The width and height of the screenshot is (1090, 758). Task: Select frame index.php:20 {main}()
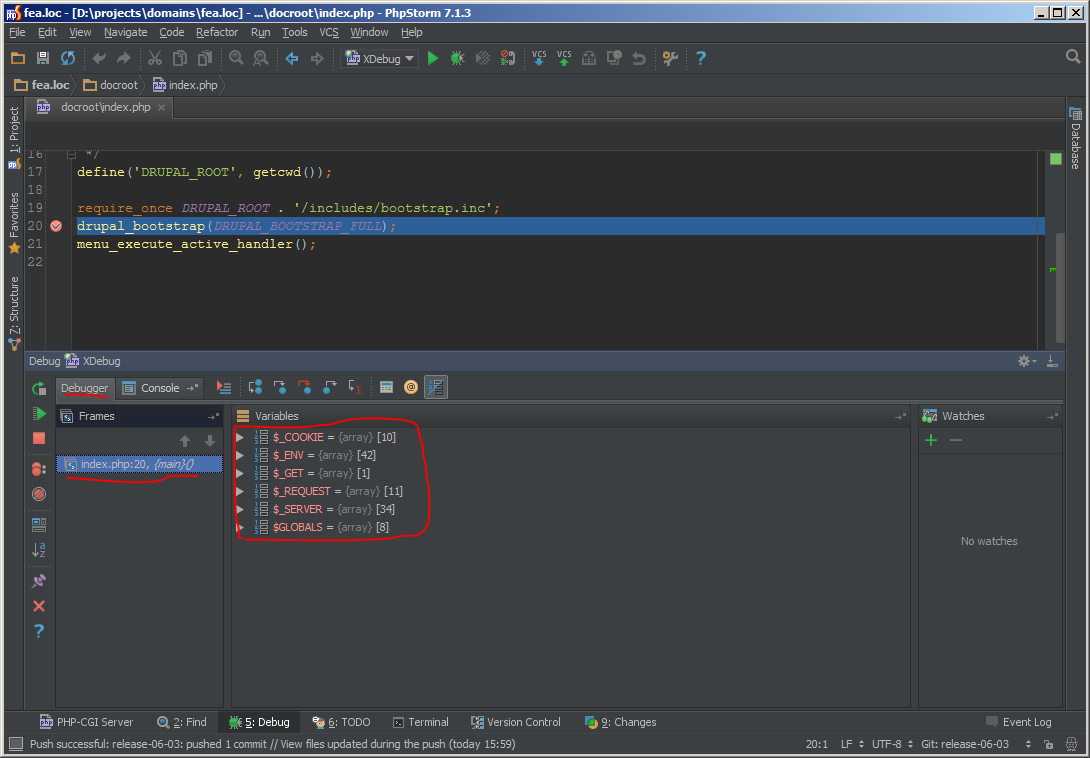tap(139, 465)
